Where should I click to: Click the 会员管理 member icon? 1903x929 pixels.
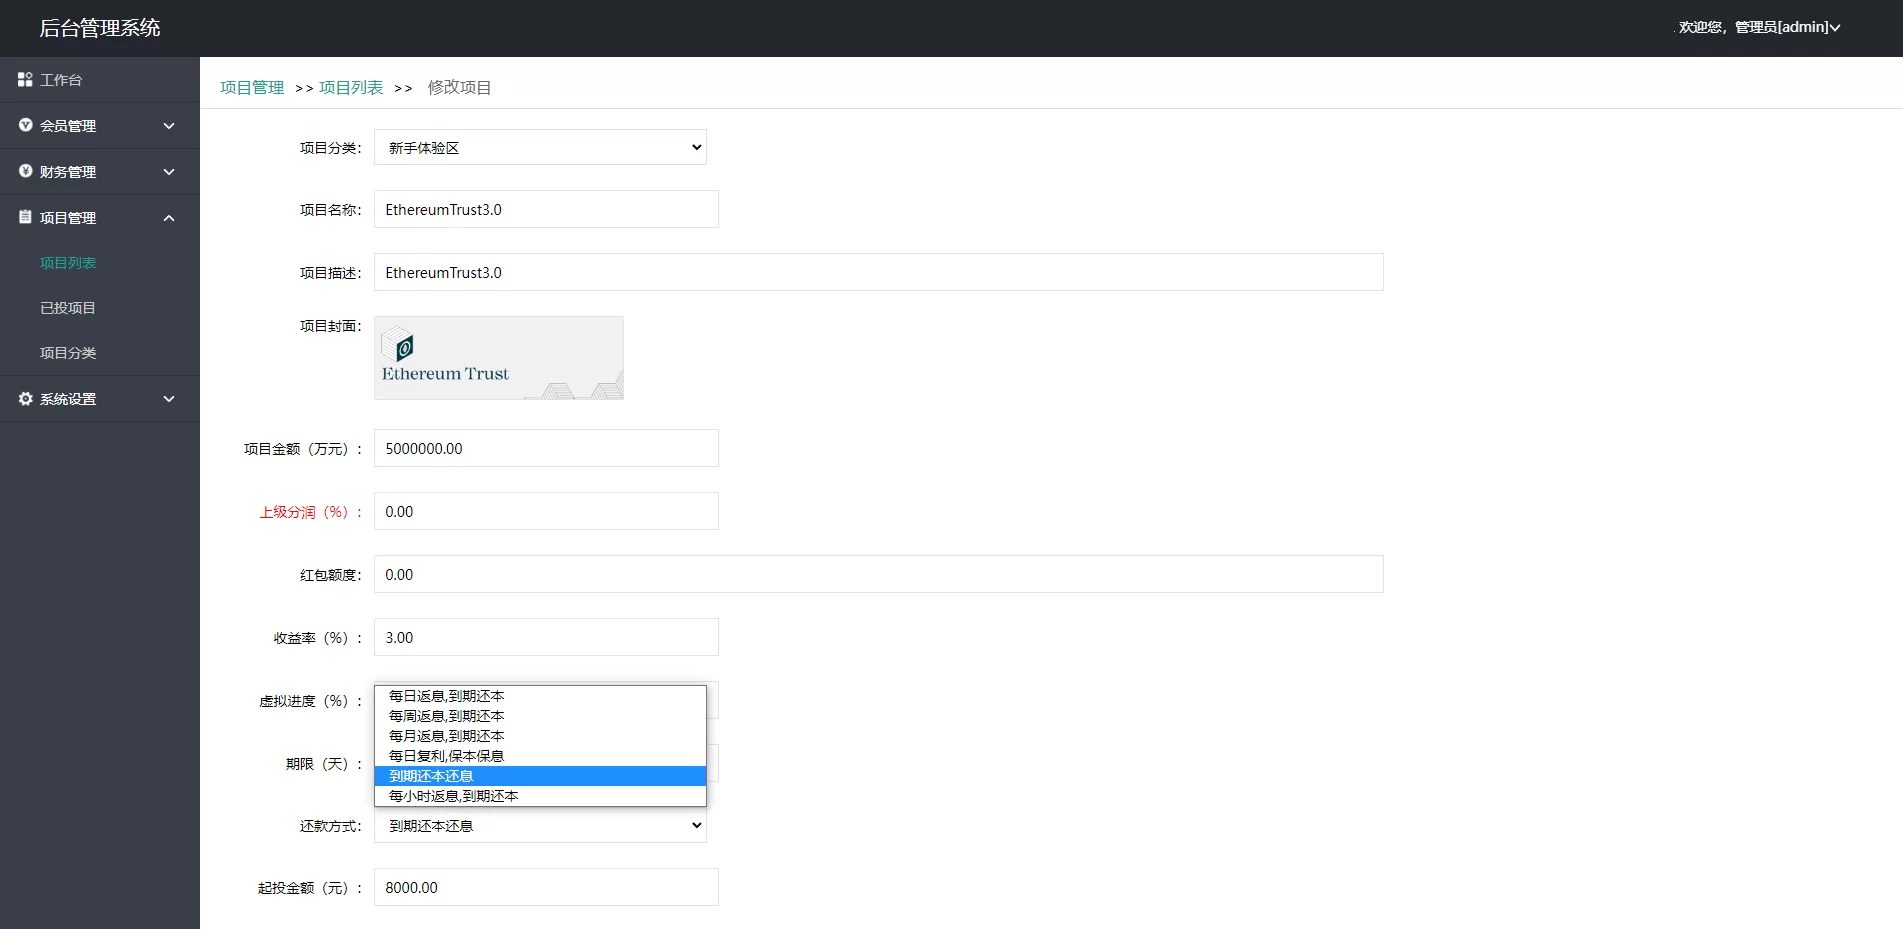point(26,125)
